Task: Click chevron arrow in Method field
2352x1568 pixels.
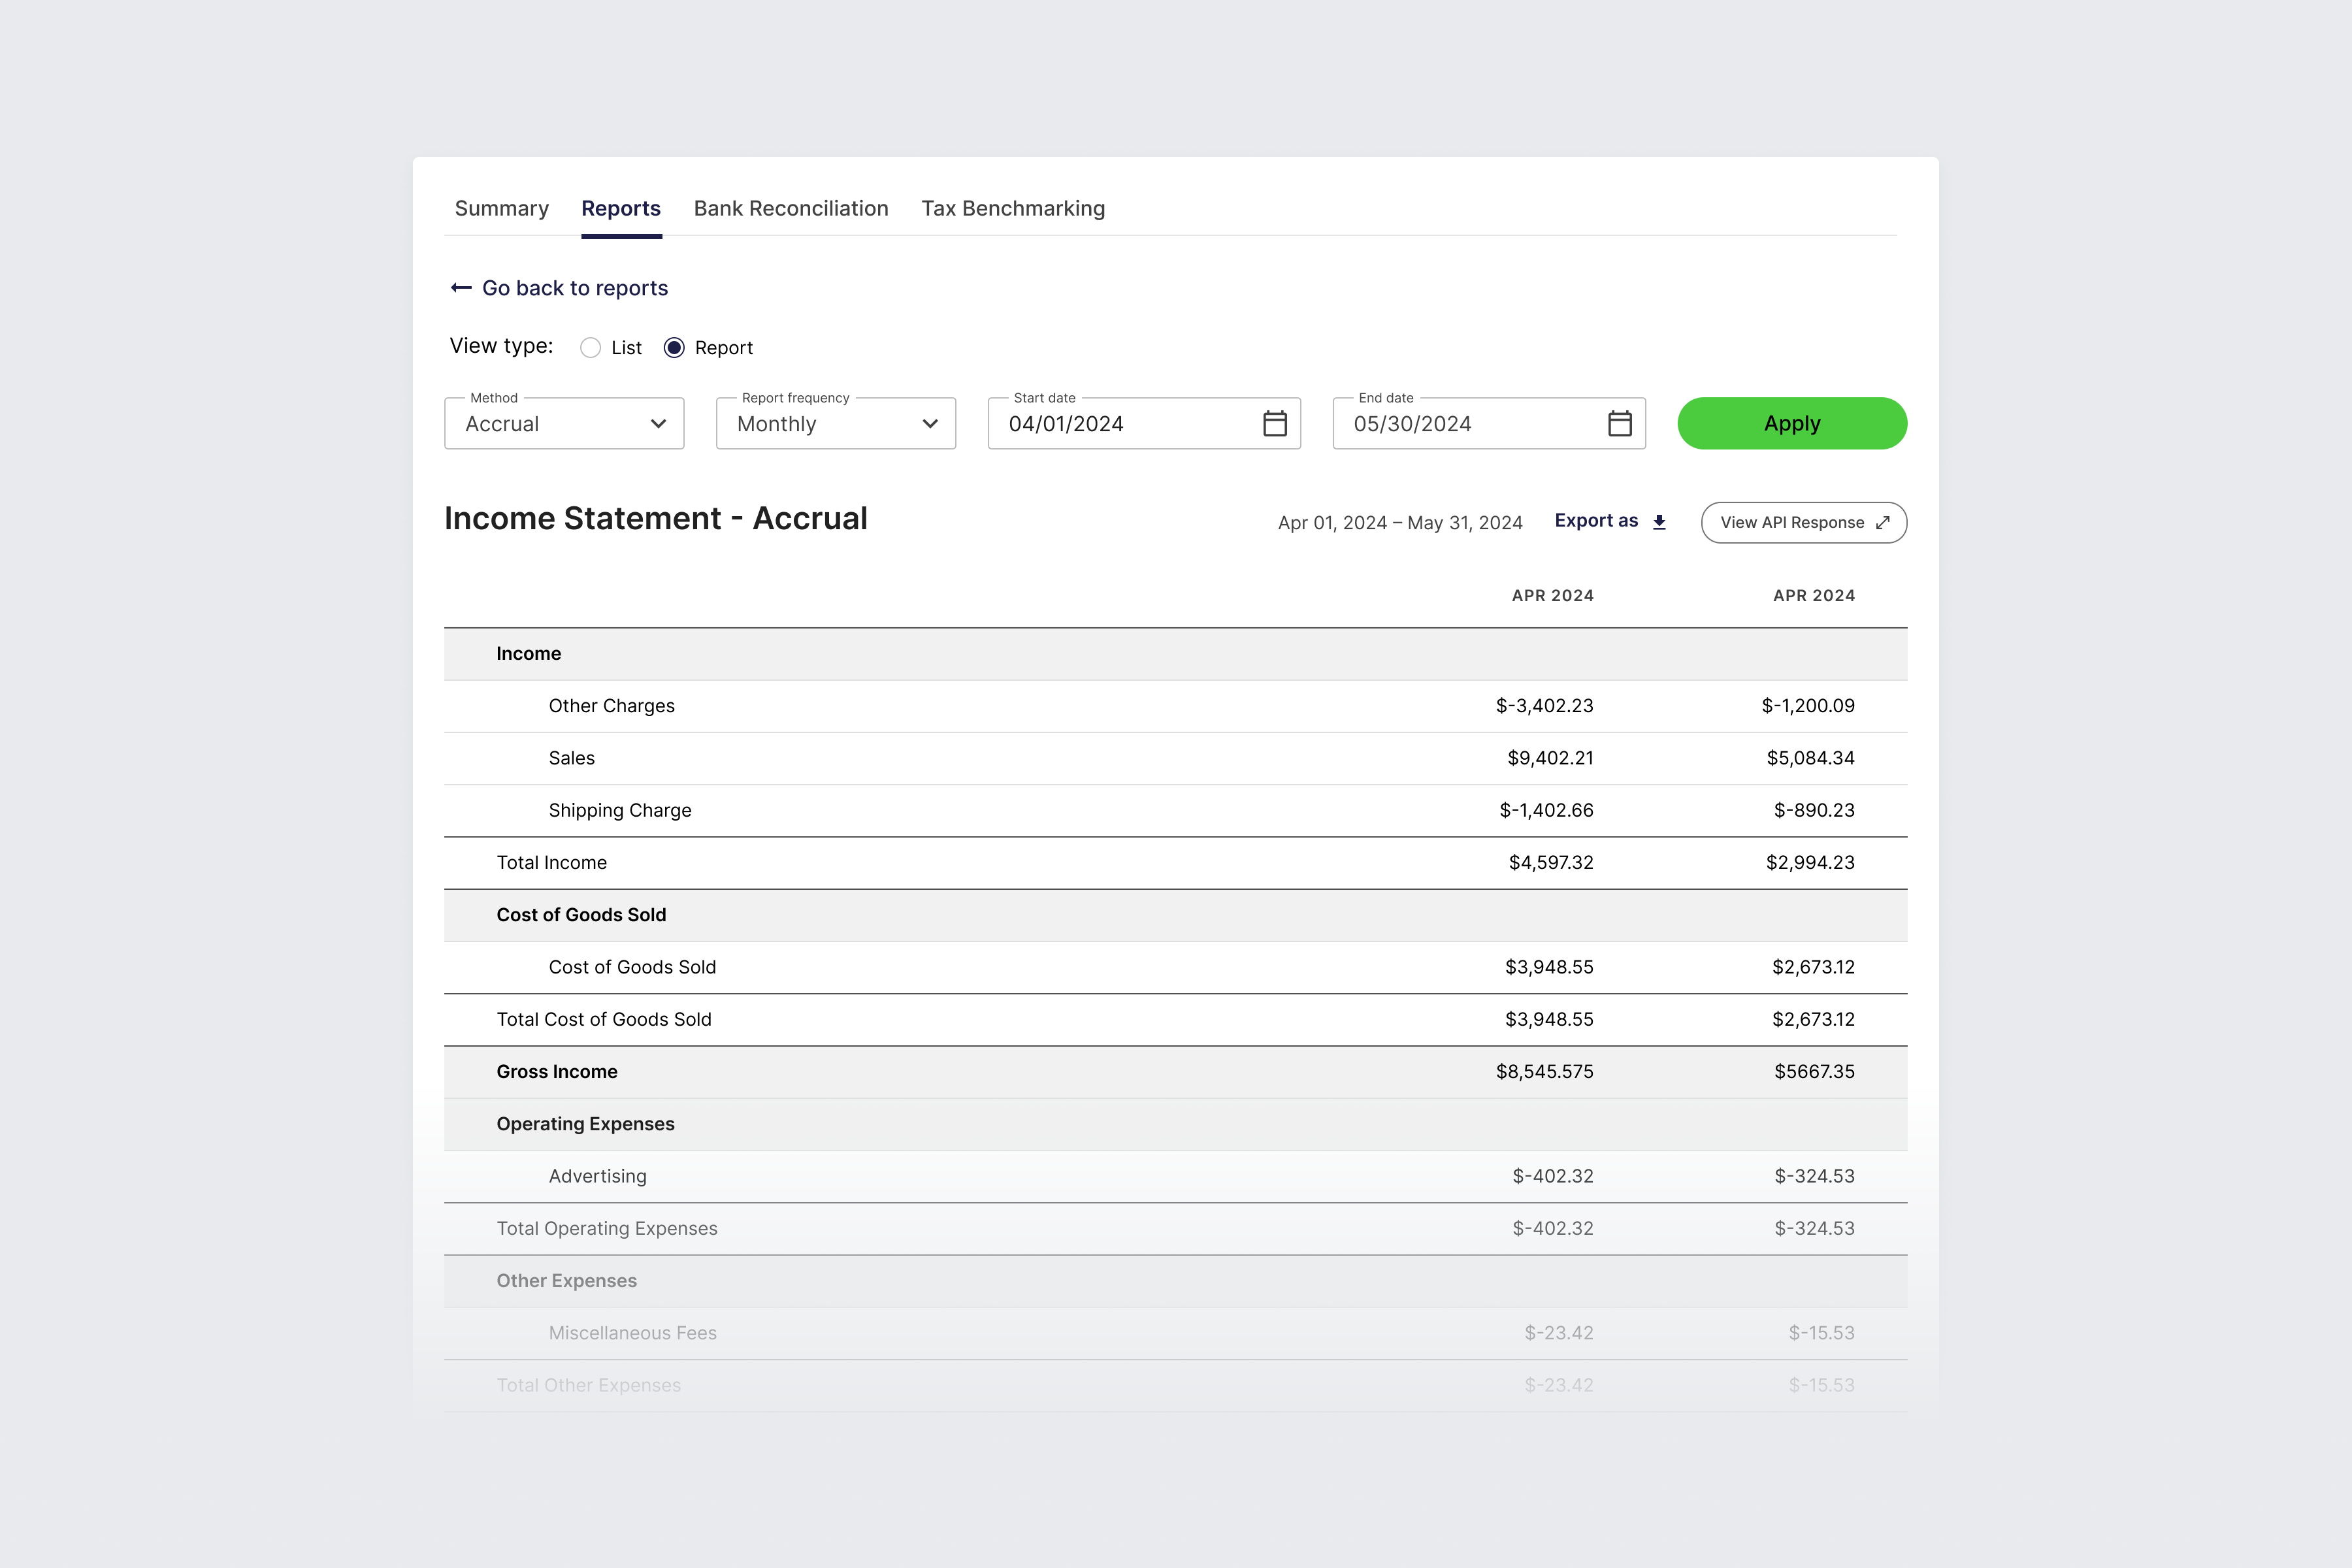Action: [x=658, y=424]
